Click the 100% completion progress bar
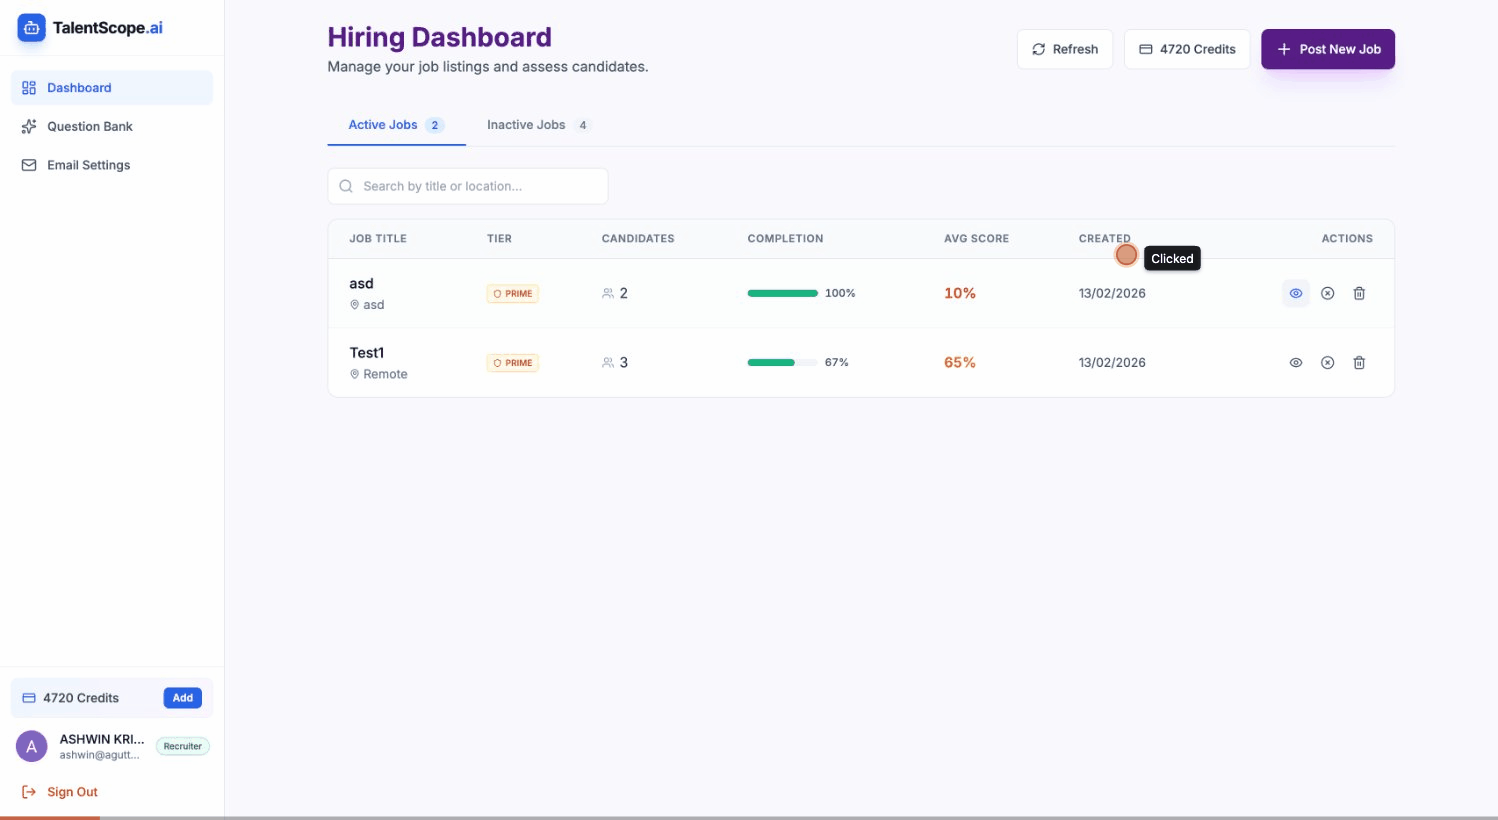Screen dimensions: 1498x820 click(x=783, y=293)
